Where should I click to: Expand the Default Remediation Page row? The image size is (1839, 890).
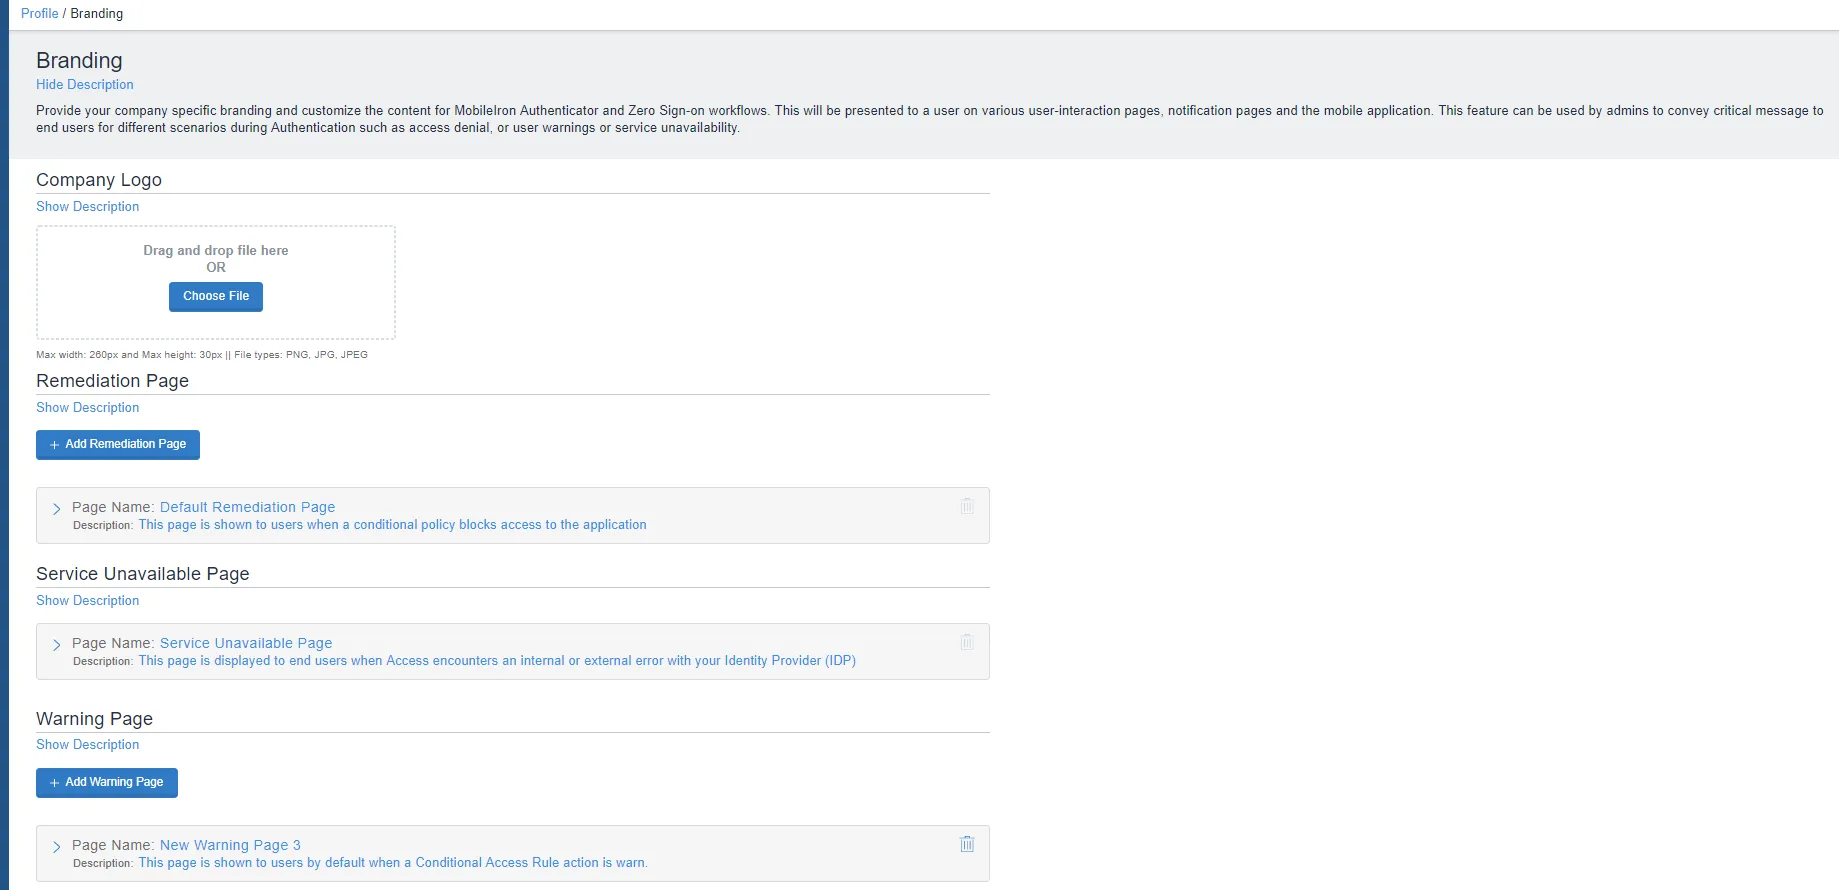coord(57,508)
